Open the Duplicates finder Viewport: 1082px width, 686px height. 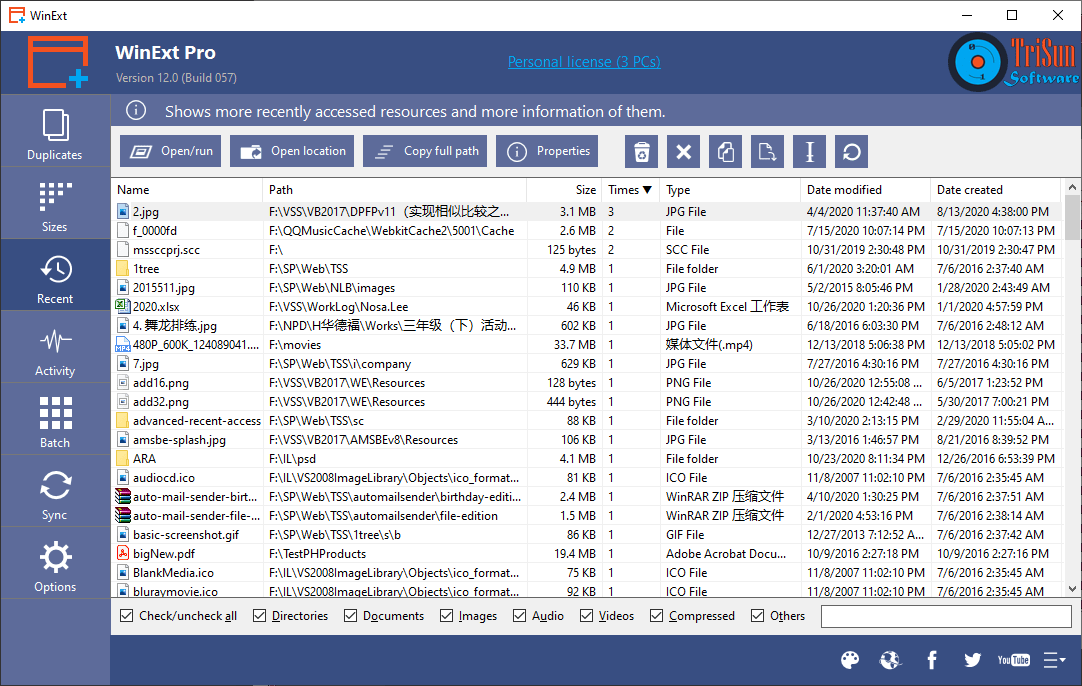click(x=55, y=131)
